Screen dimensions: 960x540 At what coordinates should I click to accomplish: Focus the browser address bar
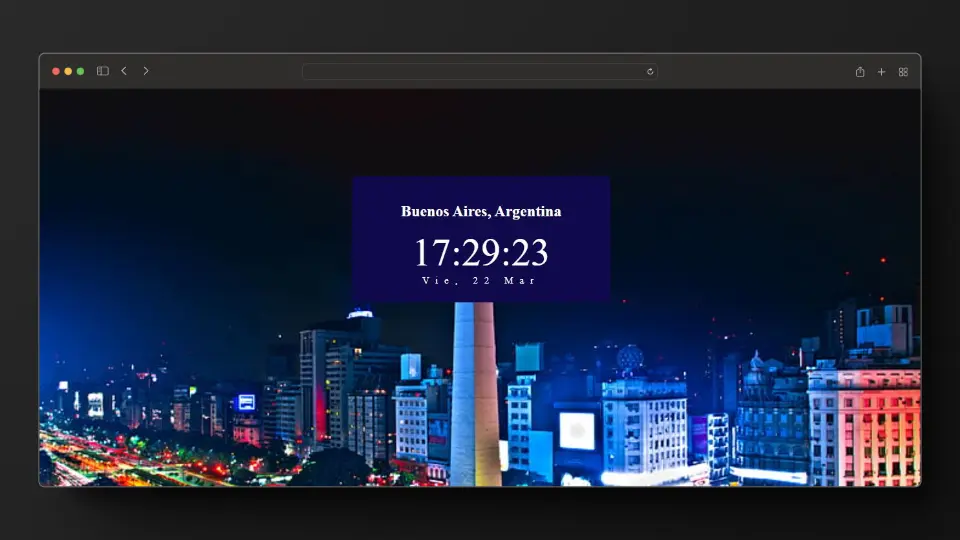point(480,72)
